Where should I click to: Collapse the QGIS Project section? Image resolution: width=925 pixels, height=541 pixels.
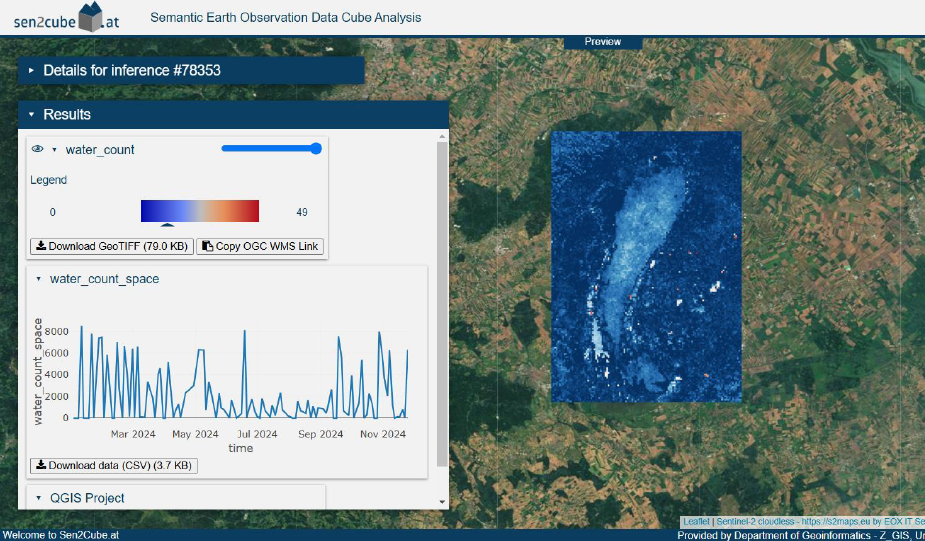pyautogui.click(x=39, y=498)
